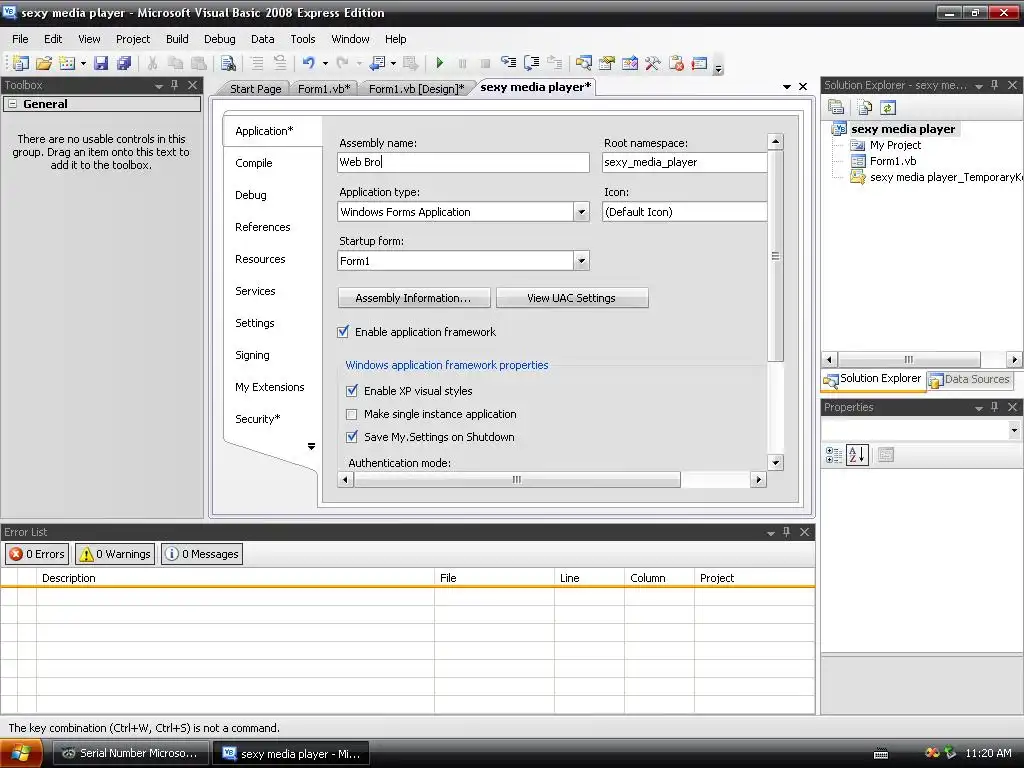
Task: Switch to the Start Page tab
Action: (x=255, y=89)
